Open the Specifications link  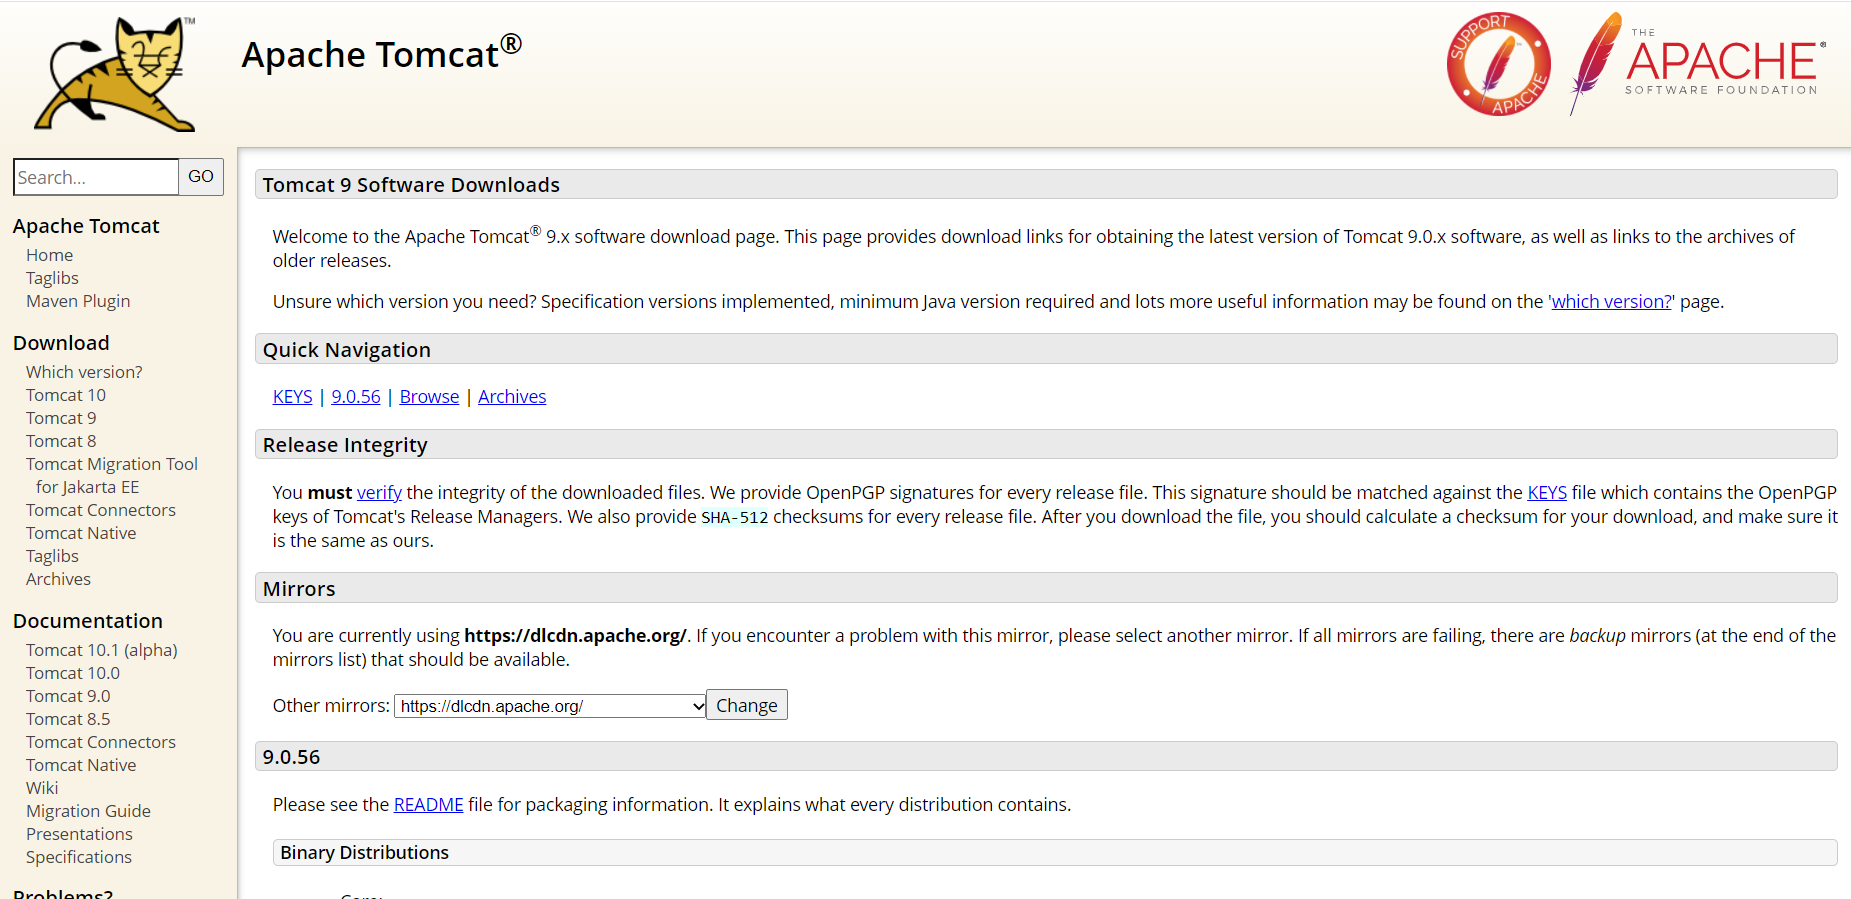(x=79, y=857)
